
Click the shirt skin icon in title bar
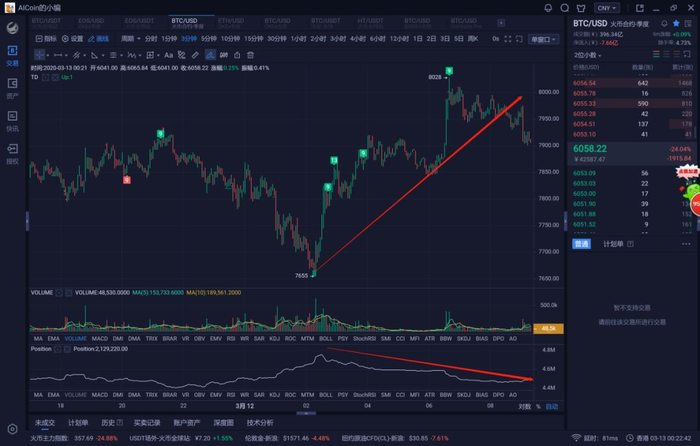[580, 6]
